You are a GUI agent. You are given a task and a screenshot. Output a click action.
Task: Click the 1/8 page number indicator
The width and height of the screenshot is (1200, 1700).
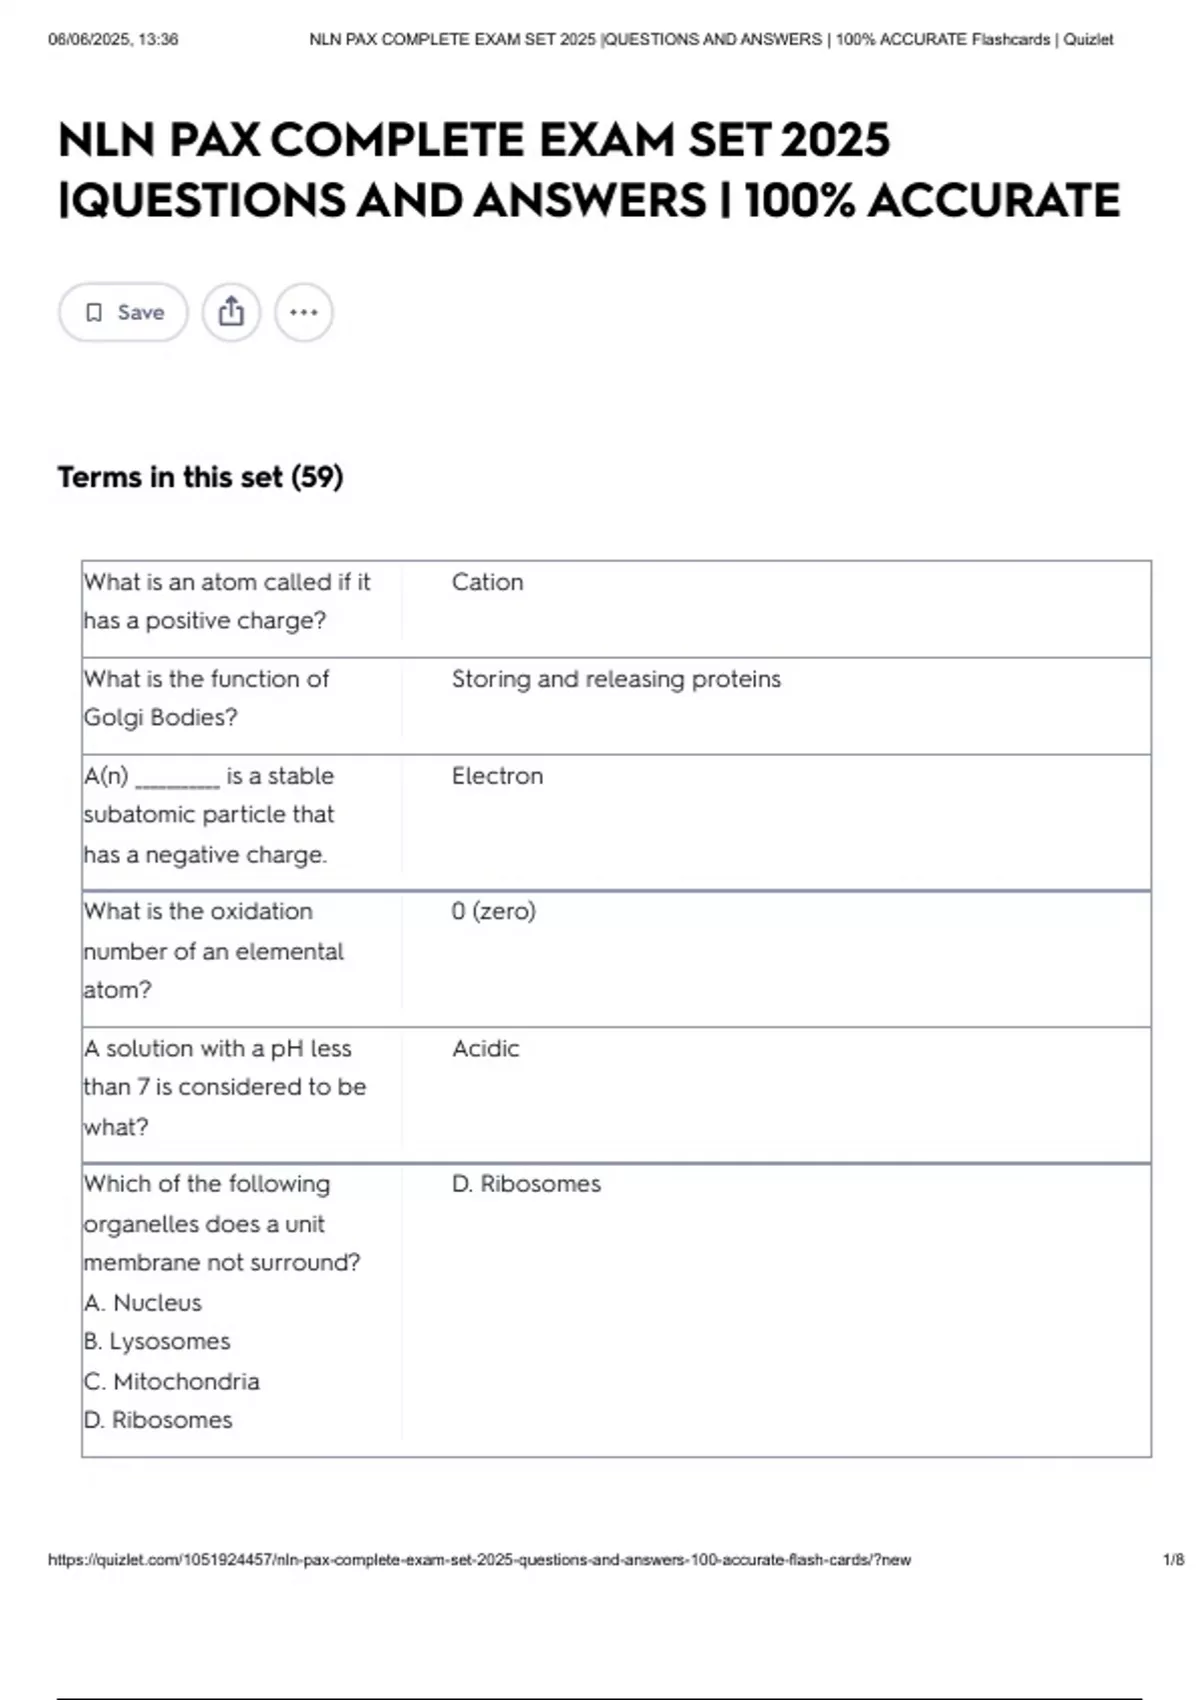pos(1173,1559)
